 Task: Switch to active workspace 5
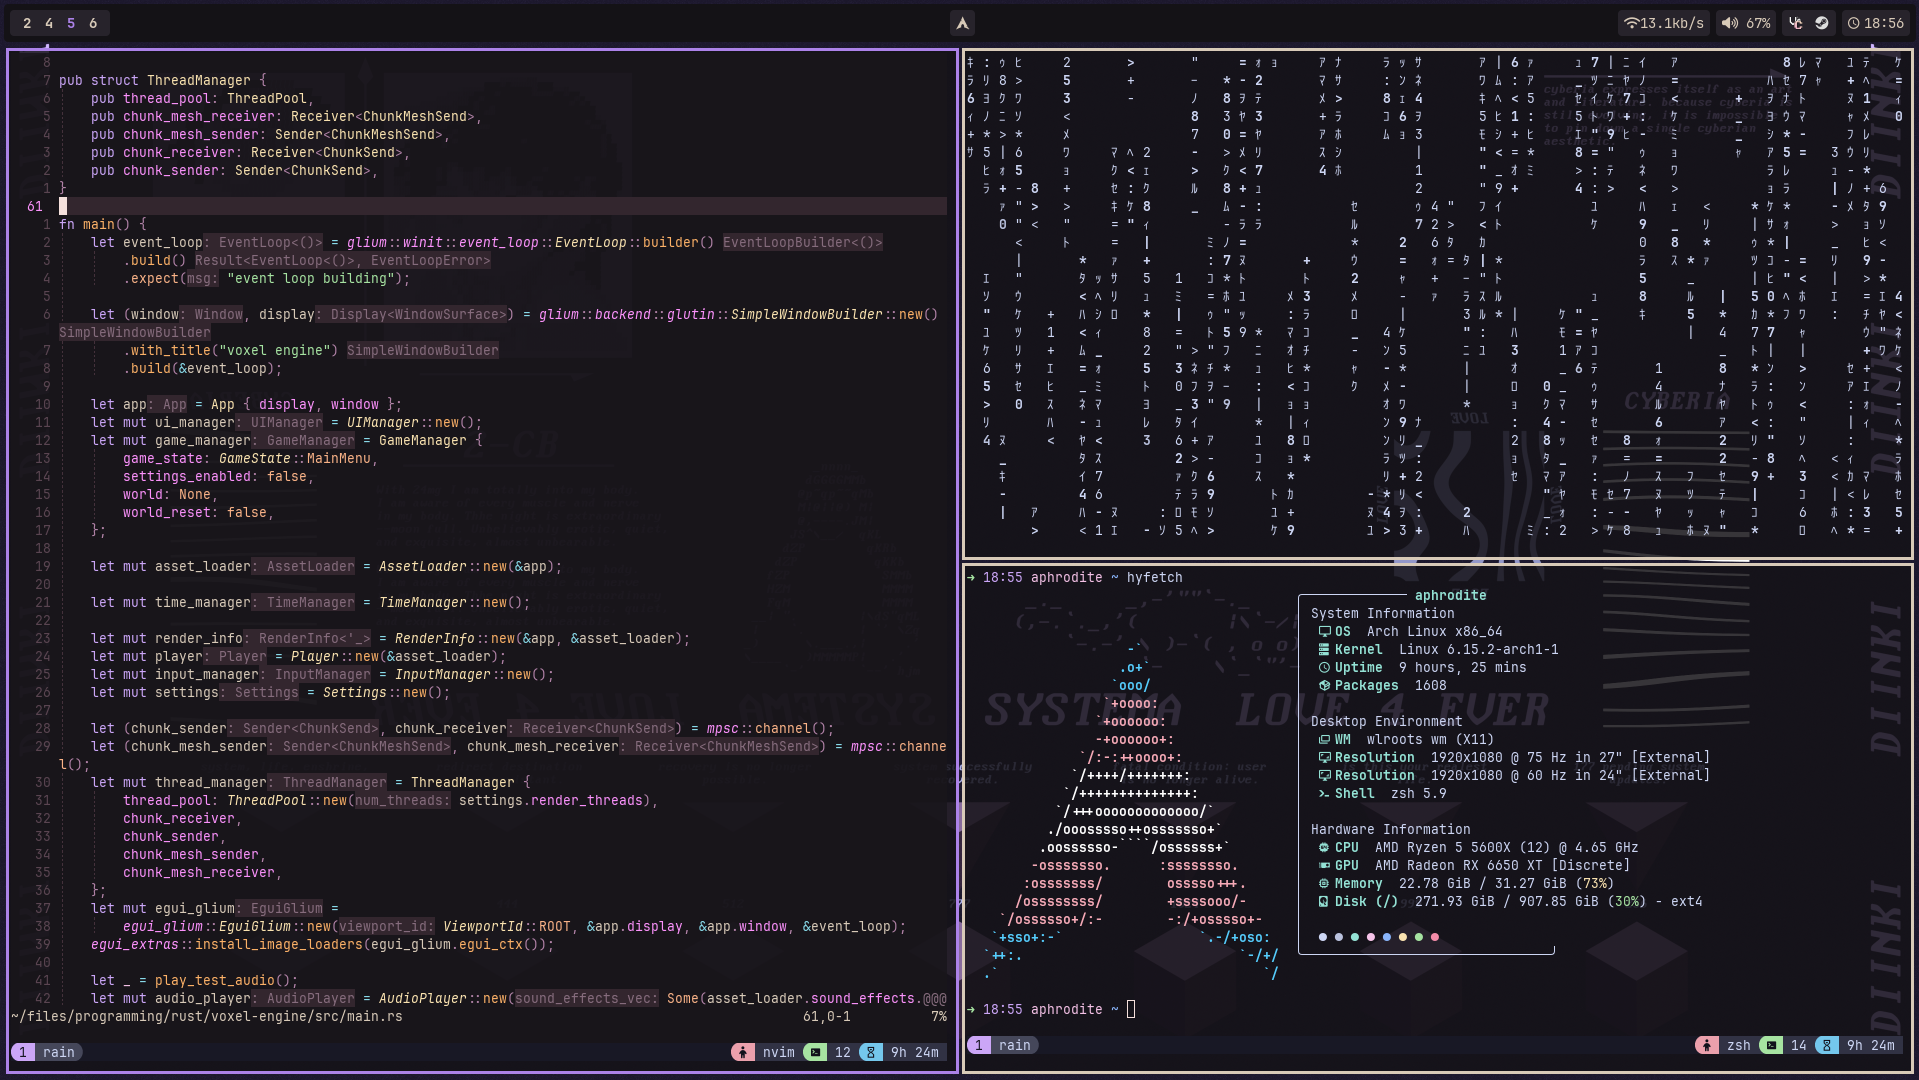click(x=71, y=23)
